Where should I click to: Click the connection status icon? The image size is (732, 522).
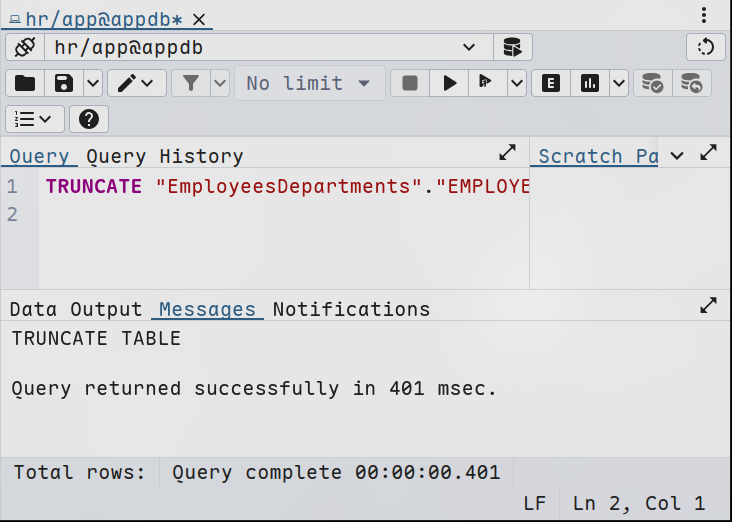coord(25,47)
